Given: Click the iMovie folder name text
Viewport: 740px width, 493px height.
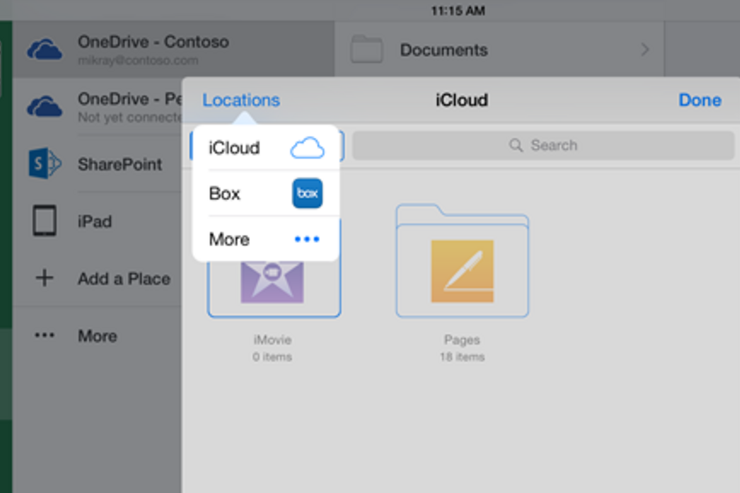Looking at the screenshot, I should (x=272, y=340).
